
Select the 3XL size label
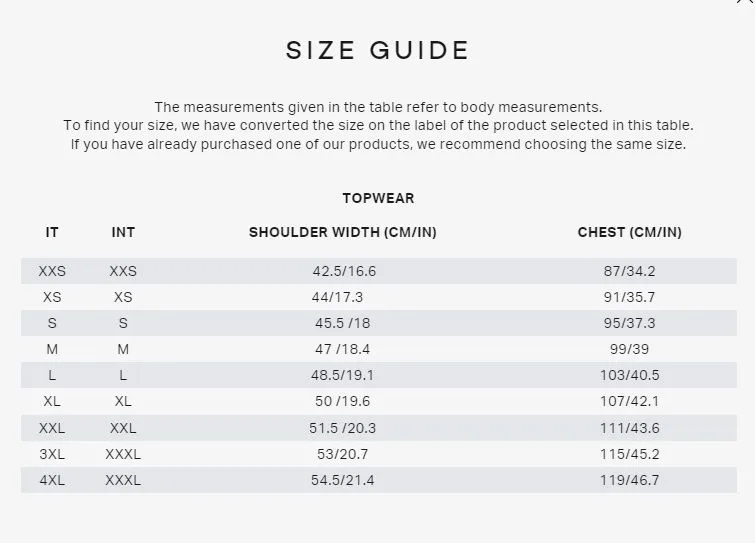click(x=52, y=454)
